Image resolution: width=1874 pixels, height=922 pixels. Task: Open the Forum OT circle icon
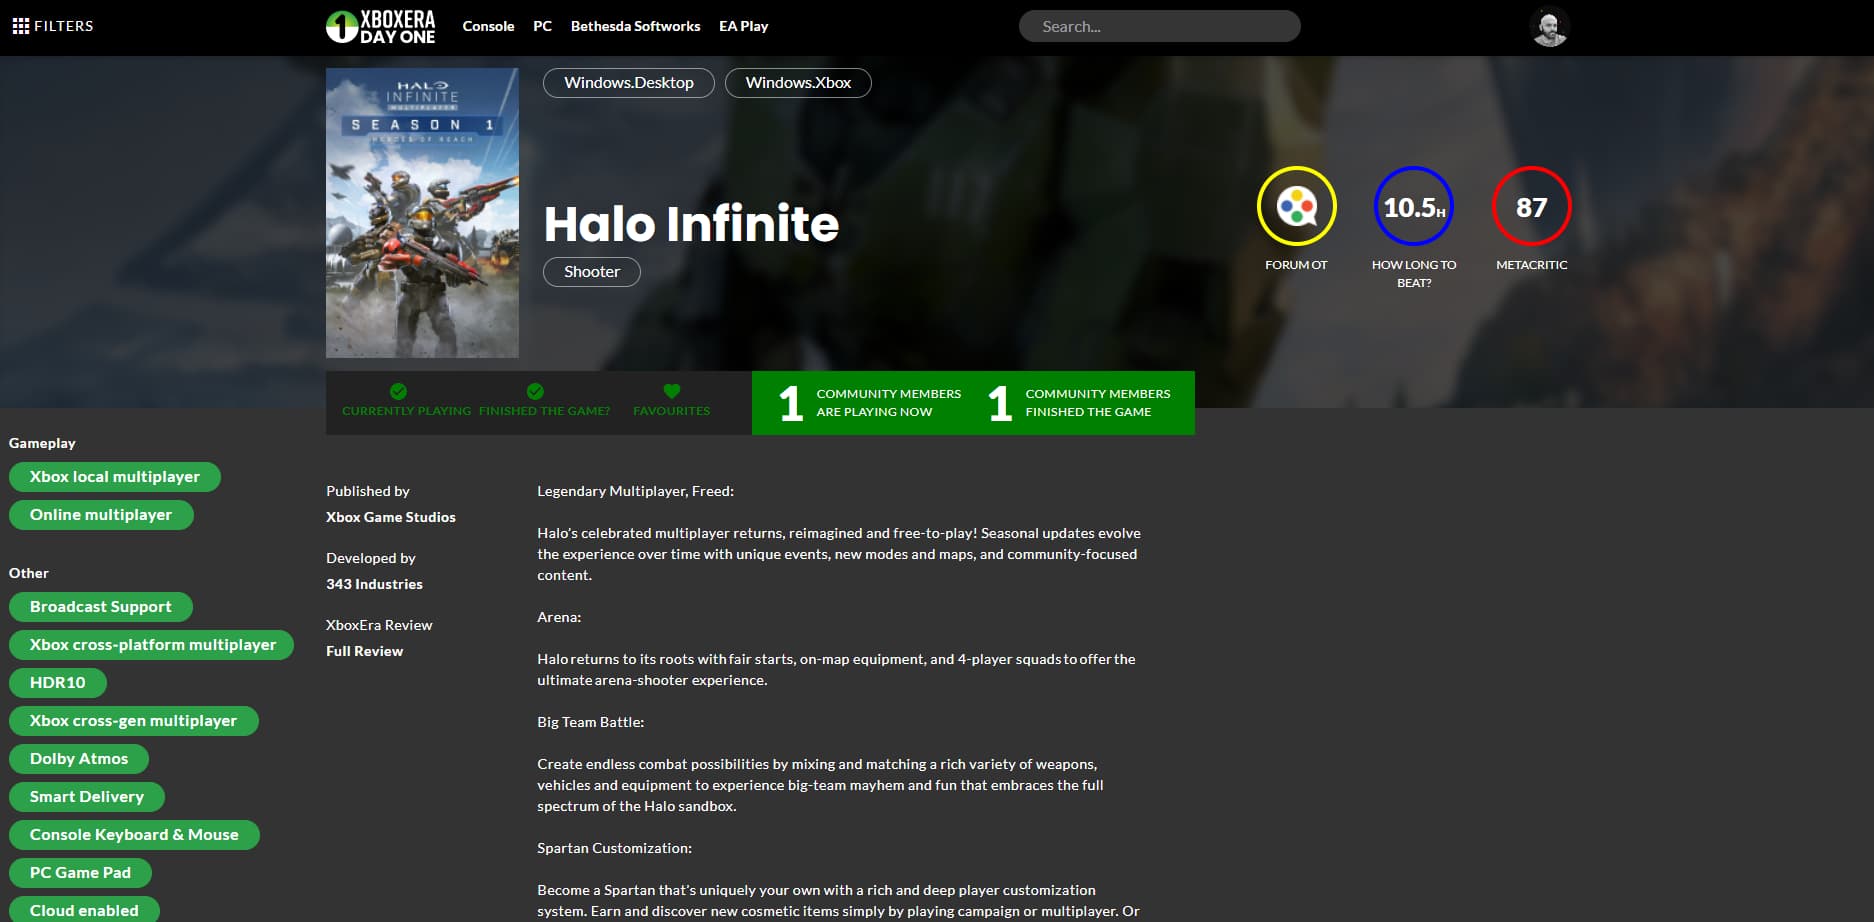tap(1296, 207)
